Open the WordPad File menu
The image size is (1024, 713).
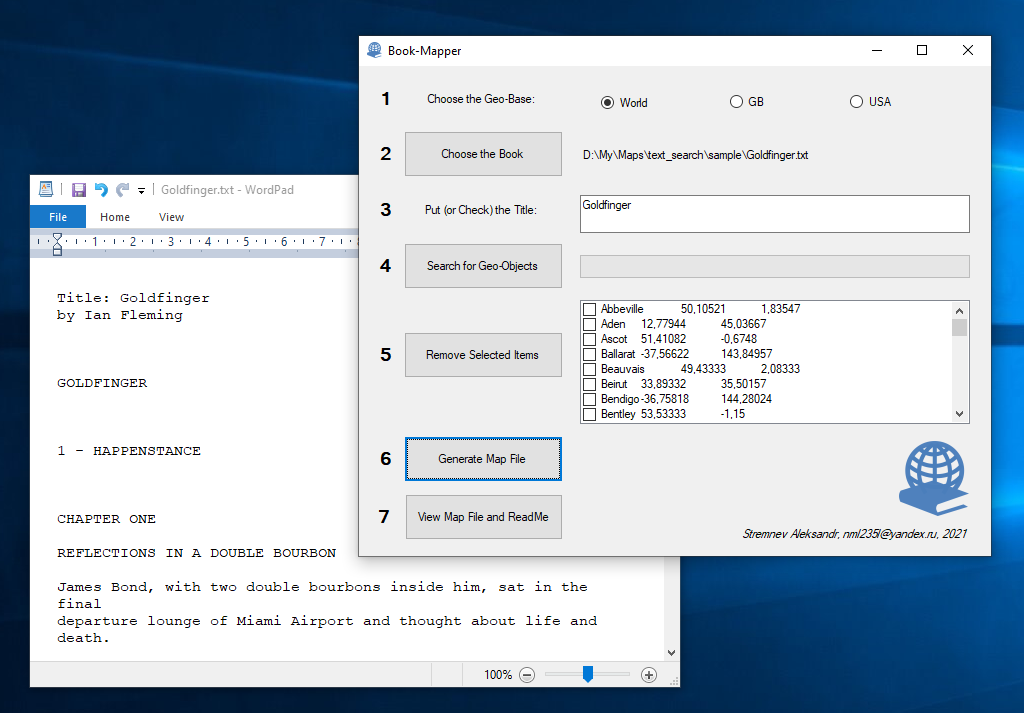click(58, 217)
